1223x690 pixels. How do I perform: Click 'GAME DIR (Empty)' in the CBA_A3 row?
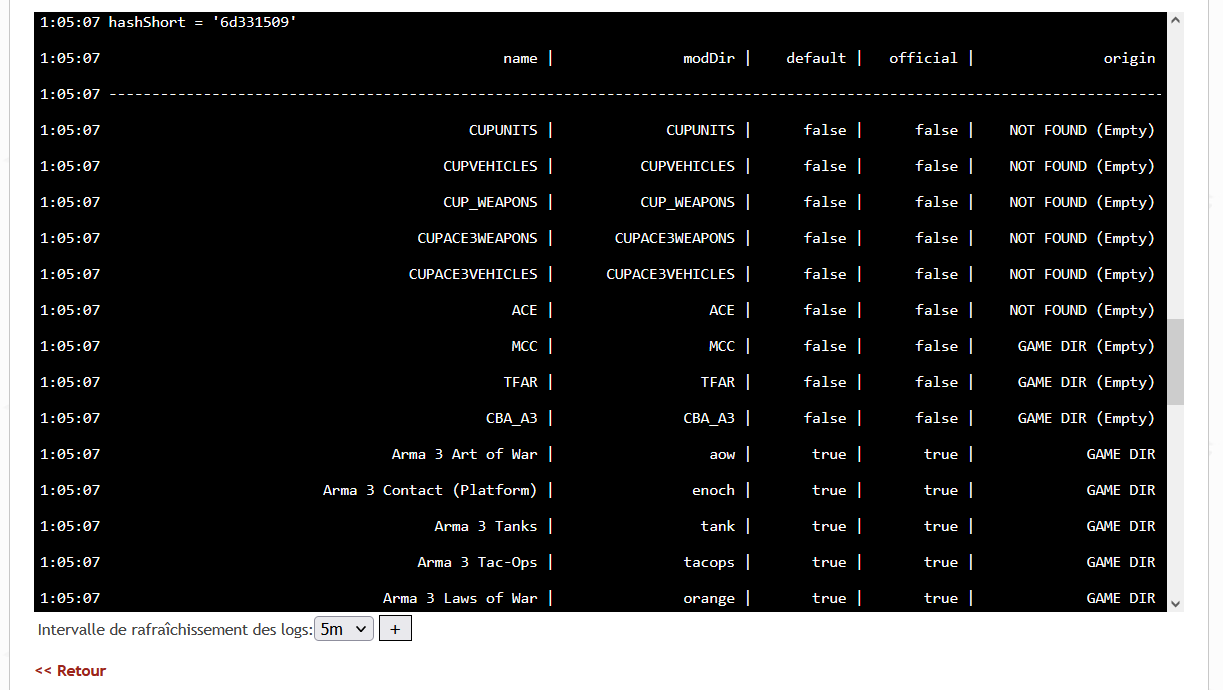1086,418
